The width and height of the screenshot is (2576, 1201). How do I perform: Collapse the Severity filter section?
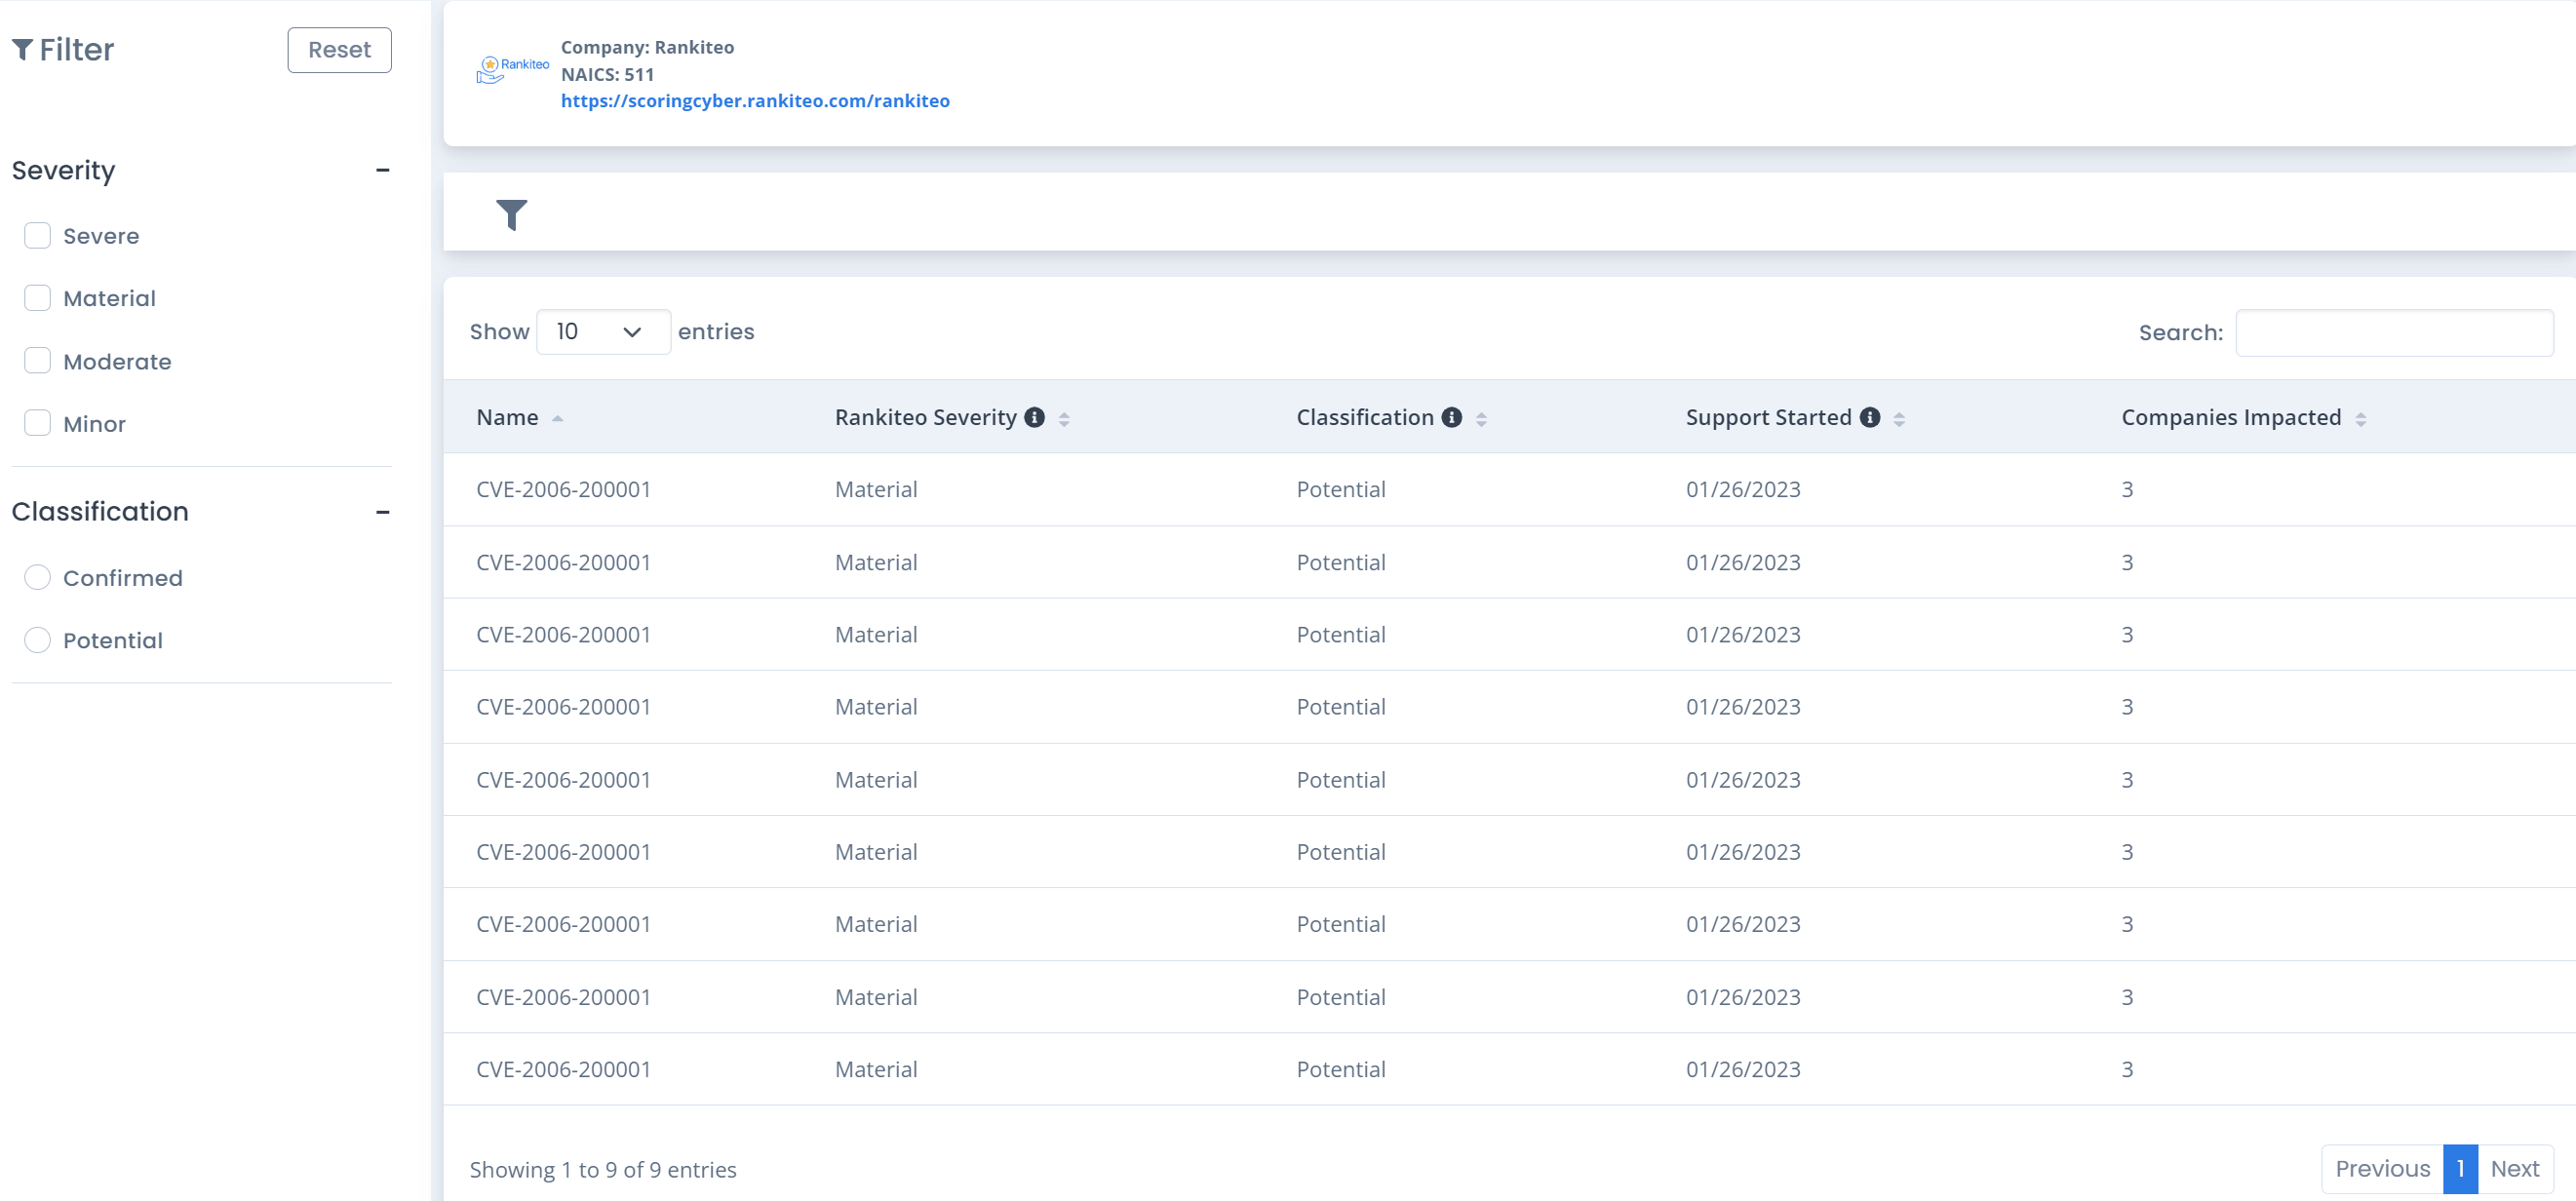pos(382,171)
